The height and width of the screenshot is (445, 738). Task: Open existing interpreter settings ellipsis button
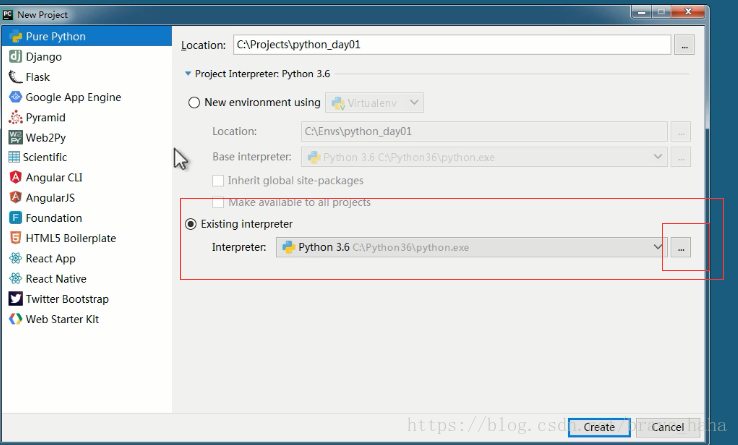681,248
